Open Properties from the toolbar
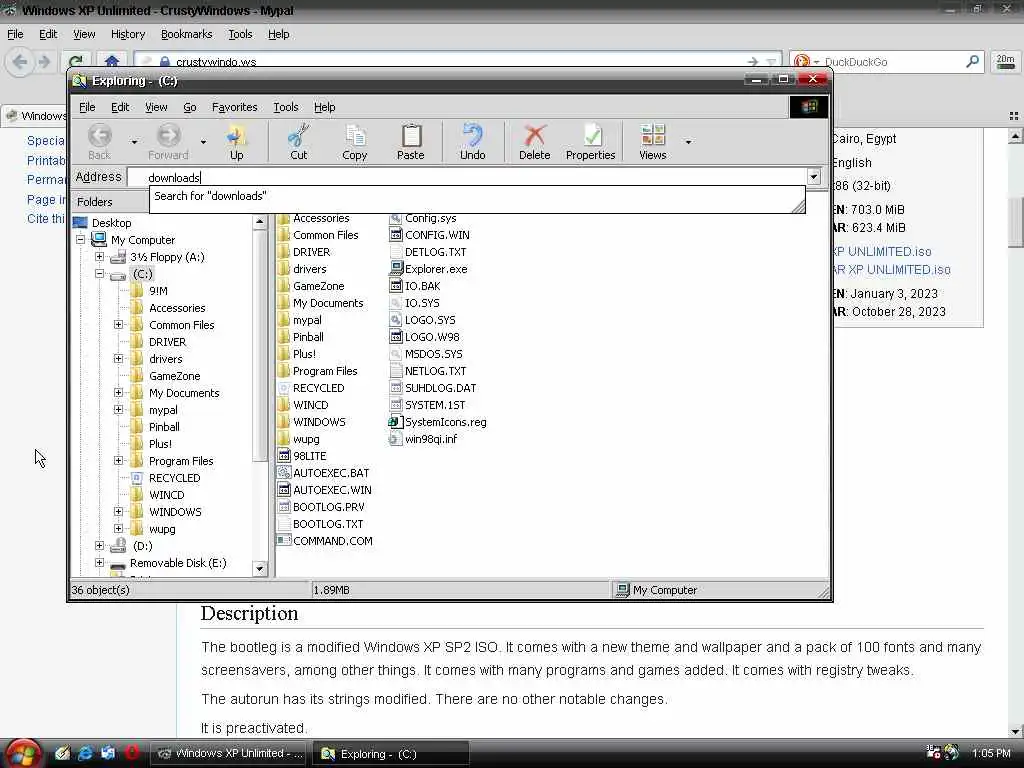1024x768 pixels. [590, 142]
